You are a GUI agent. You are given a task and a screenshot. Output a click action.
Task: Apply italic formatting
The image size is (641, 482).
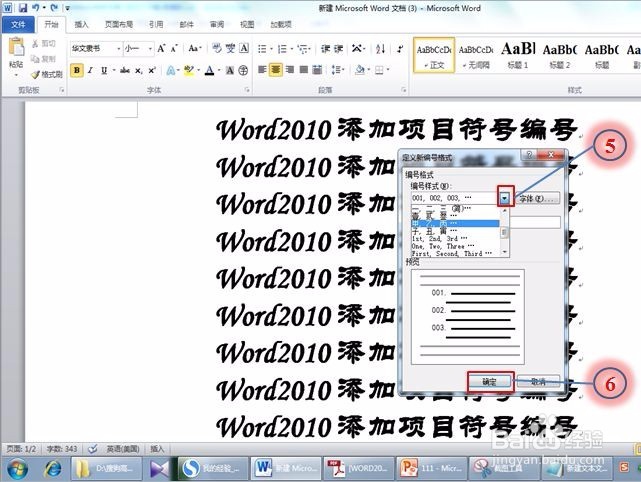pos(90,70)
